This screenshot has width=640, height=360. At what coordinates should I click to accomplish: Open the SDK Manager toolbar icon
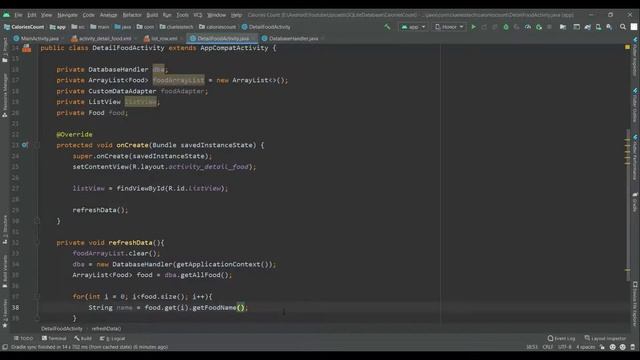tap(609, 27)
